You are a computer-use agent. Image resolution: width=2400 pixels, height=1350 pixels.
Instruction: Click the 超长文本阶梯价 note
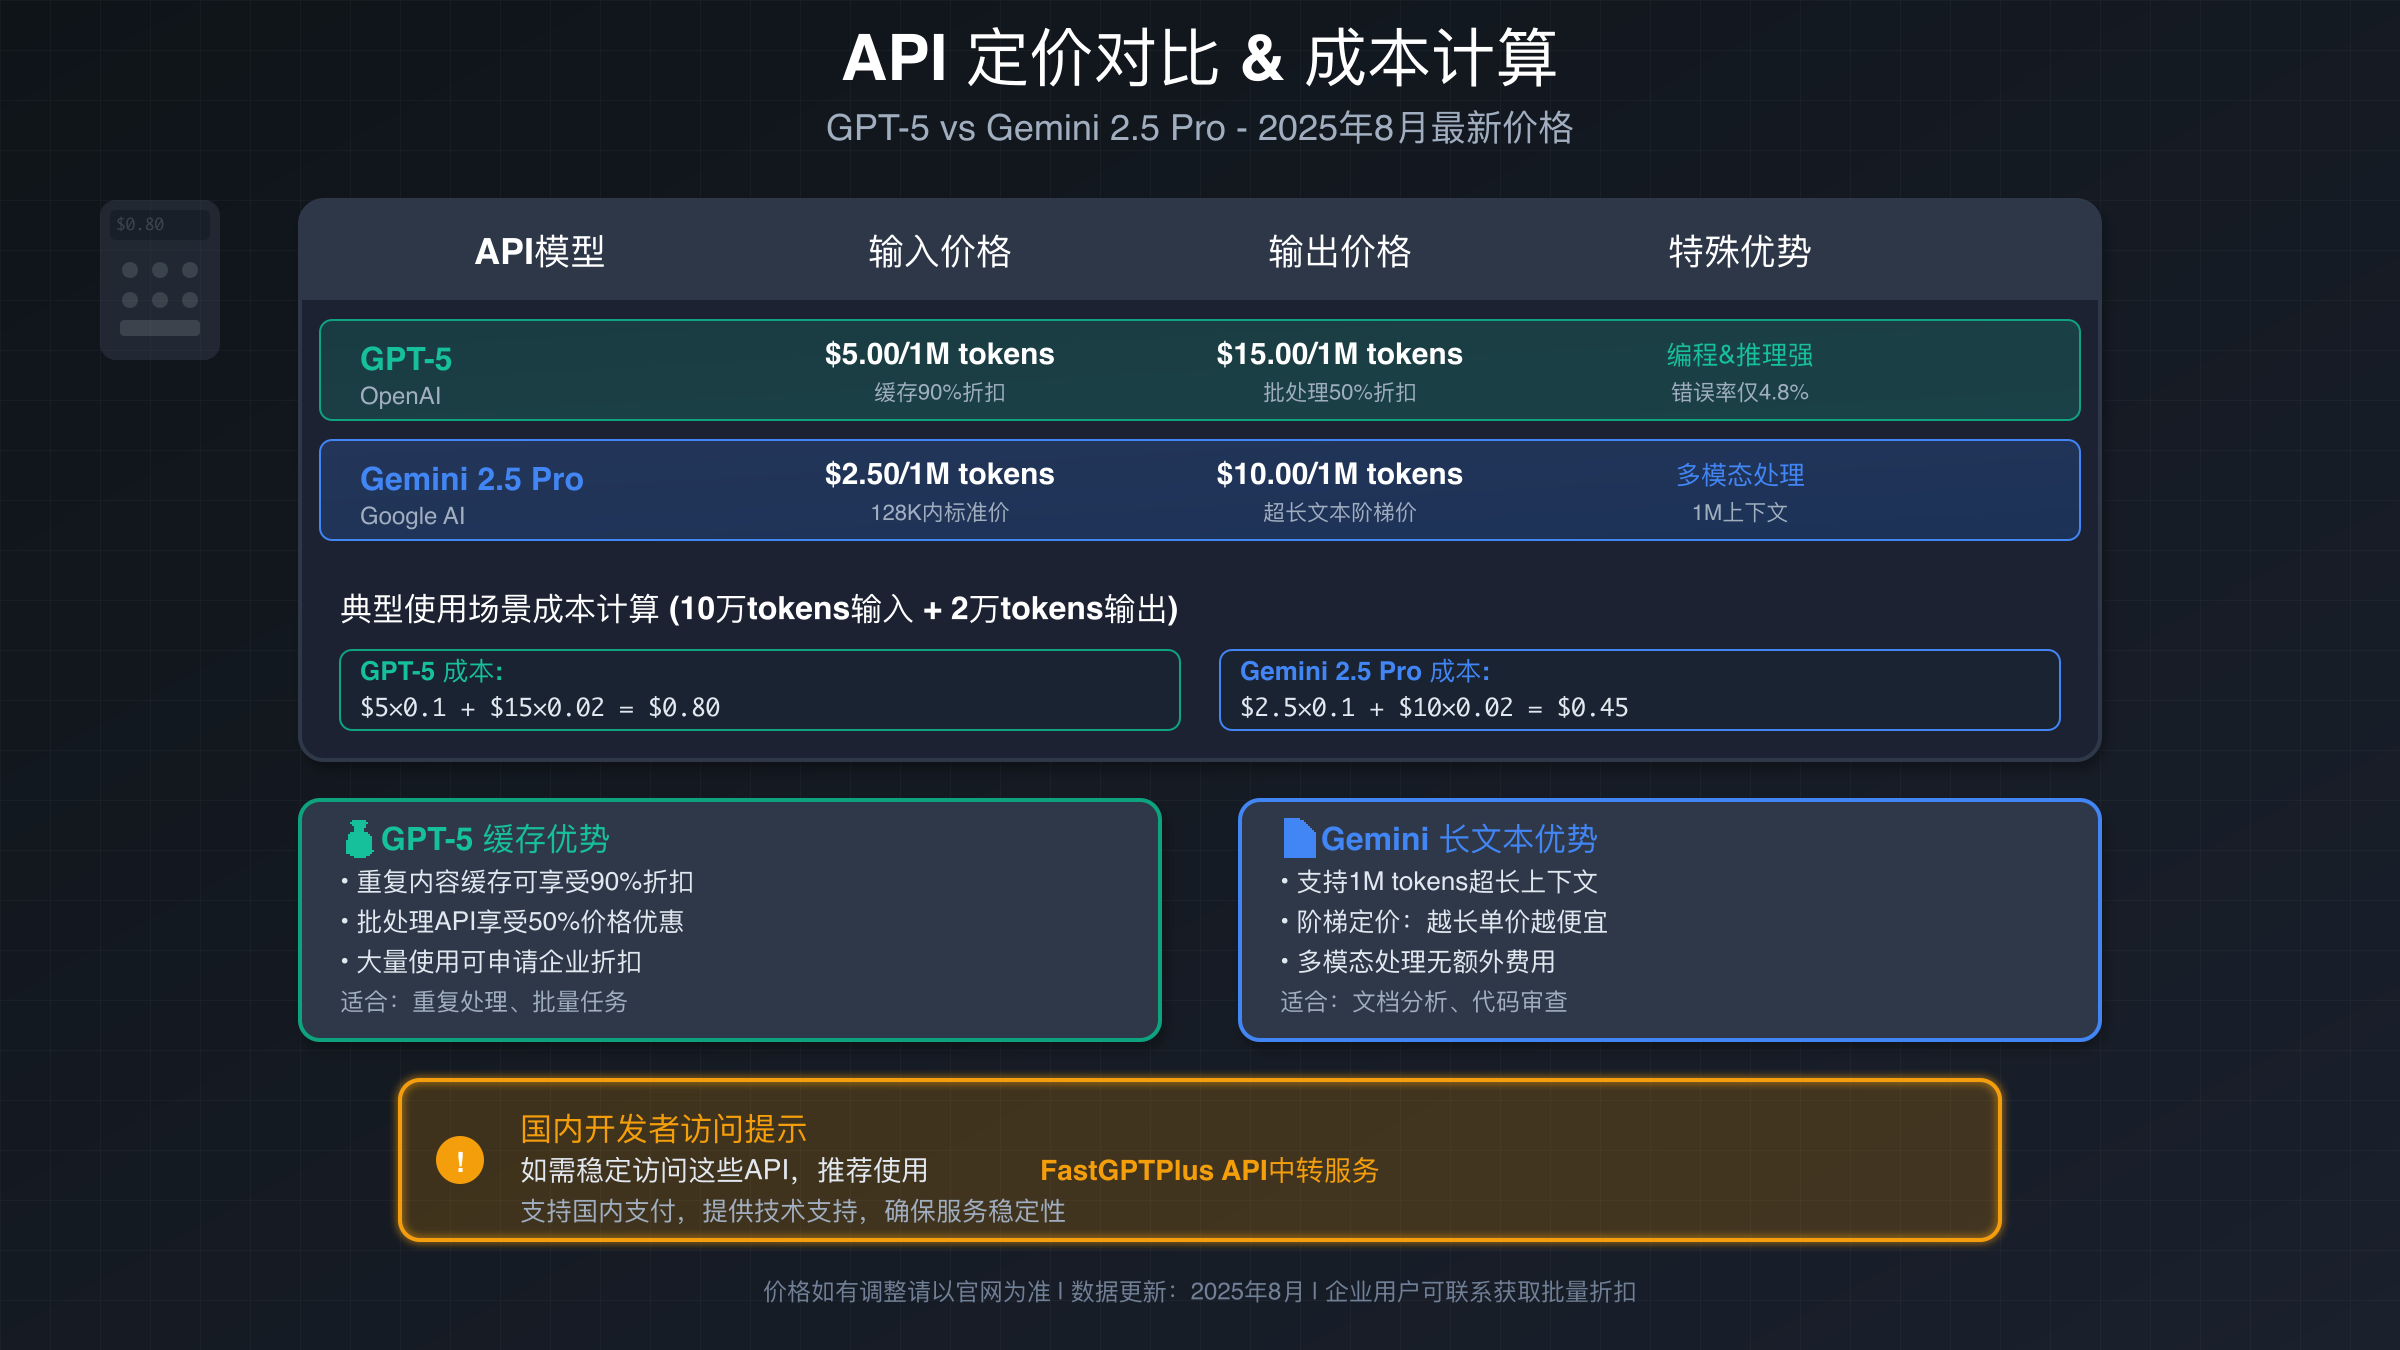coord(1340,512)
